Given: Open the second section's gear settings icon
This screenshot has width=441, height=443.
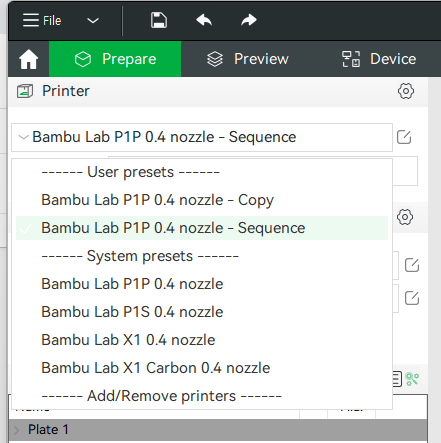Looking at the screenshot, I should click(x=405, y=217).
